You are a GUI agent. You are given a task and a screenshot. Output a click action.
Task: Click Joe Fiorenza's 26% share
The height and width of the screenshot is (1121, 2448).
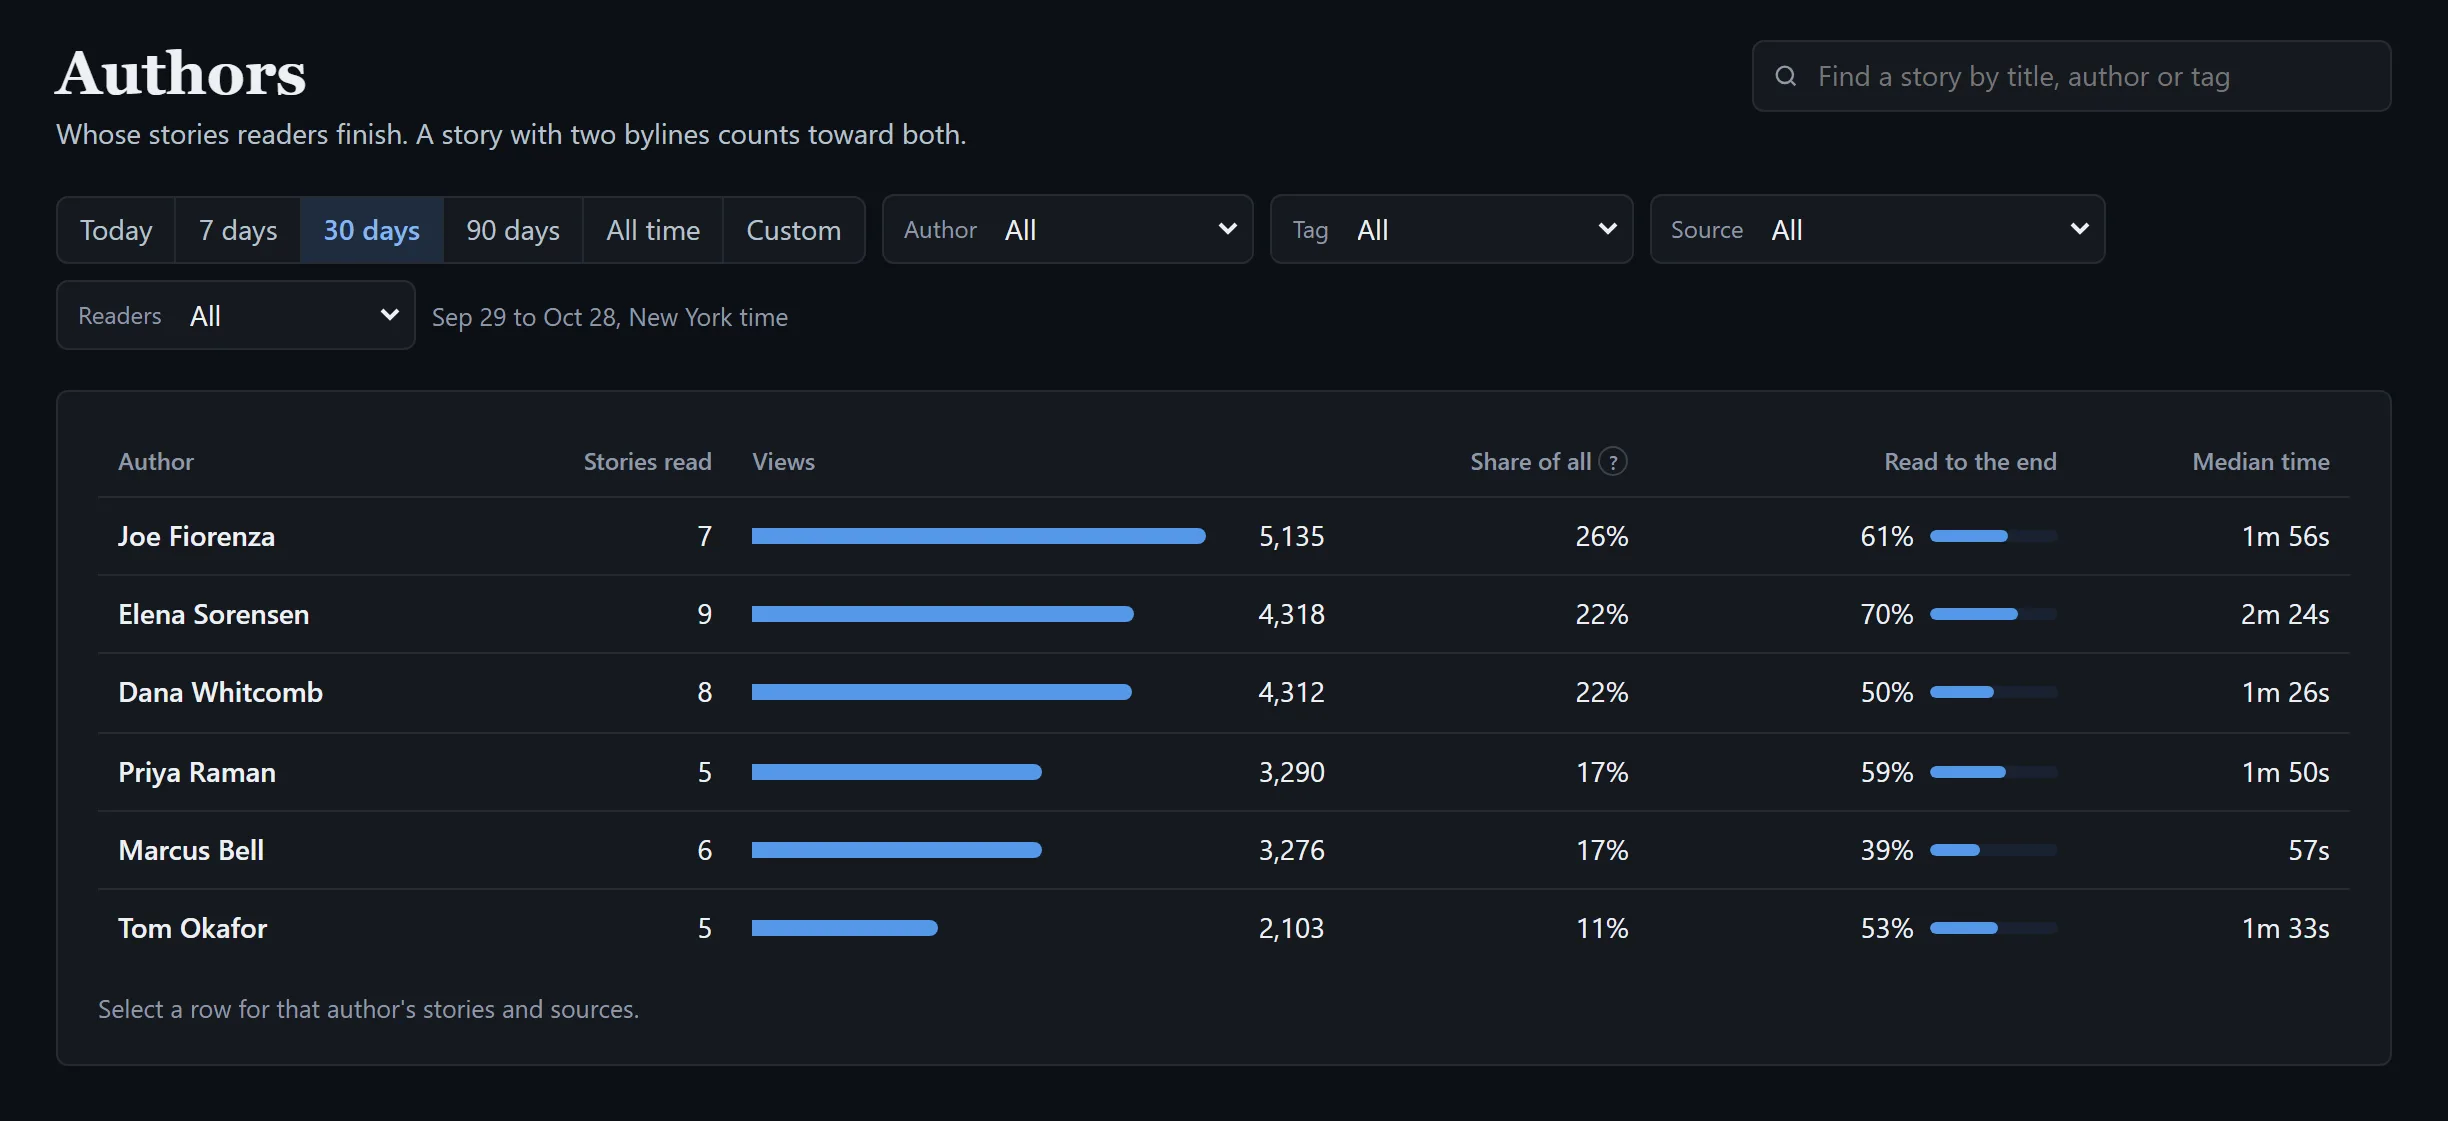[x=1602, y=536]
